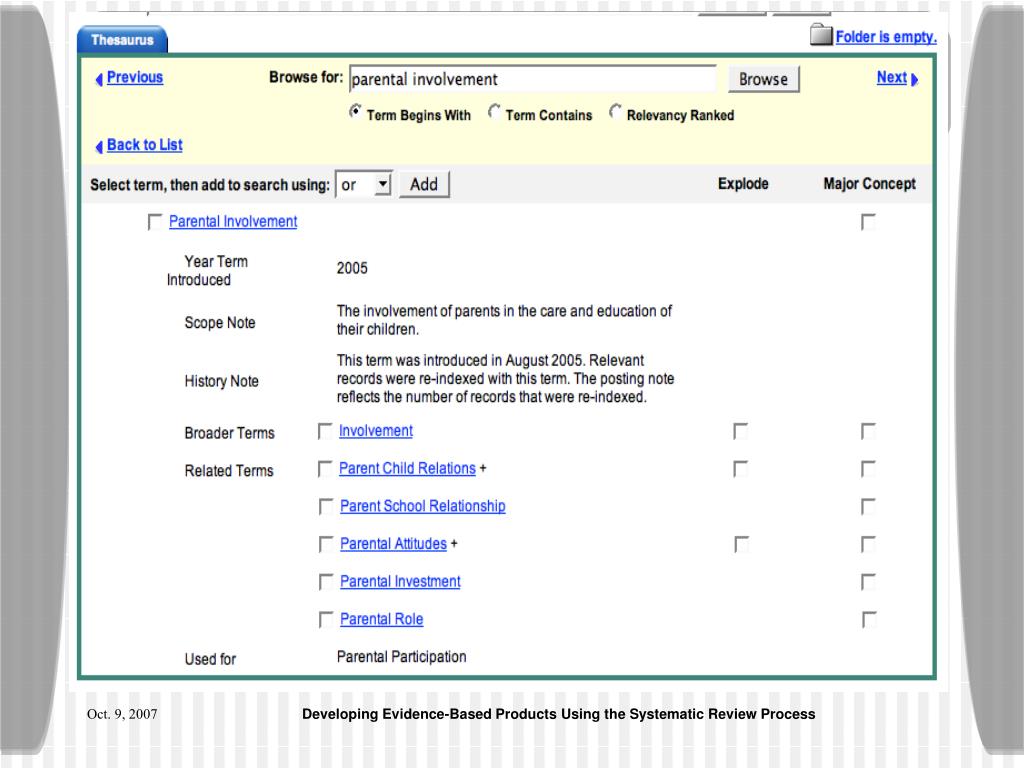Screen dimensions: 1024x768
Task: Tick Major Concept for Involvement
Action: click(868, 431)
